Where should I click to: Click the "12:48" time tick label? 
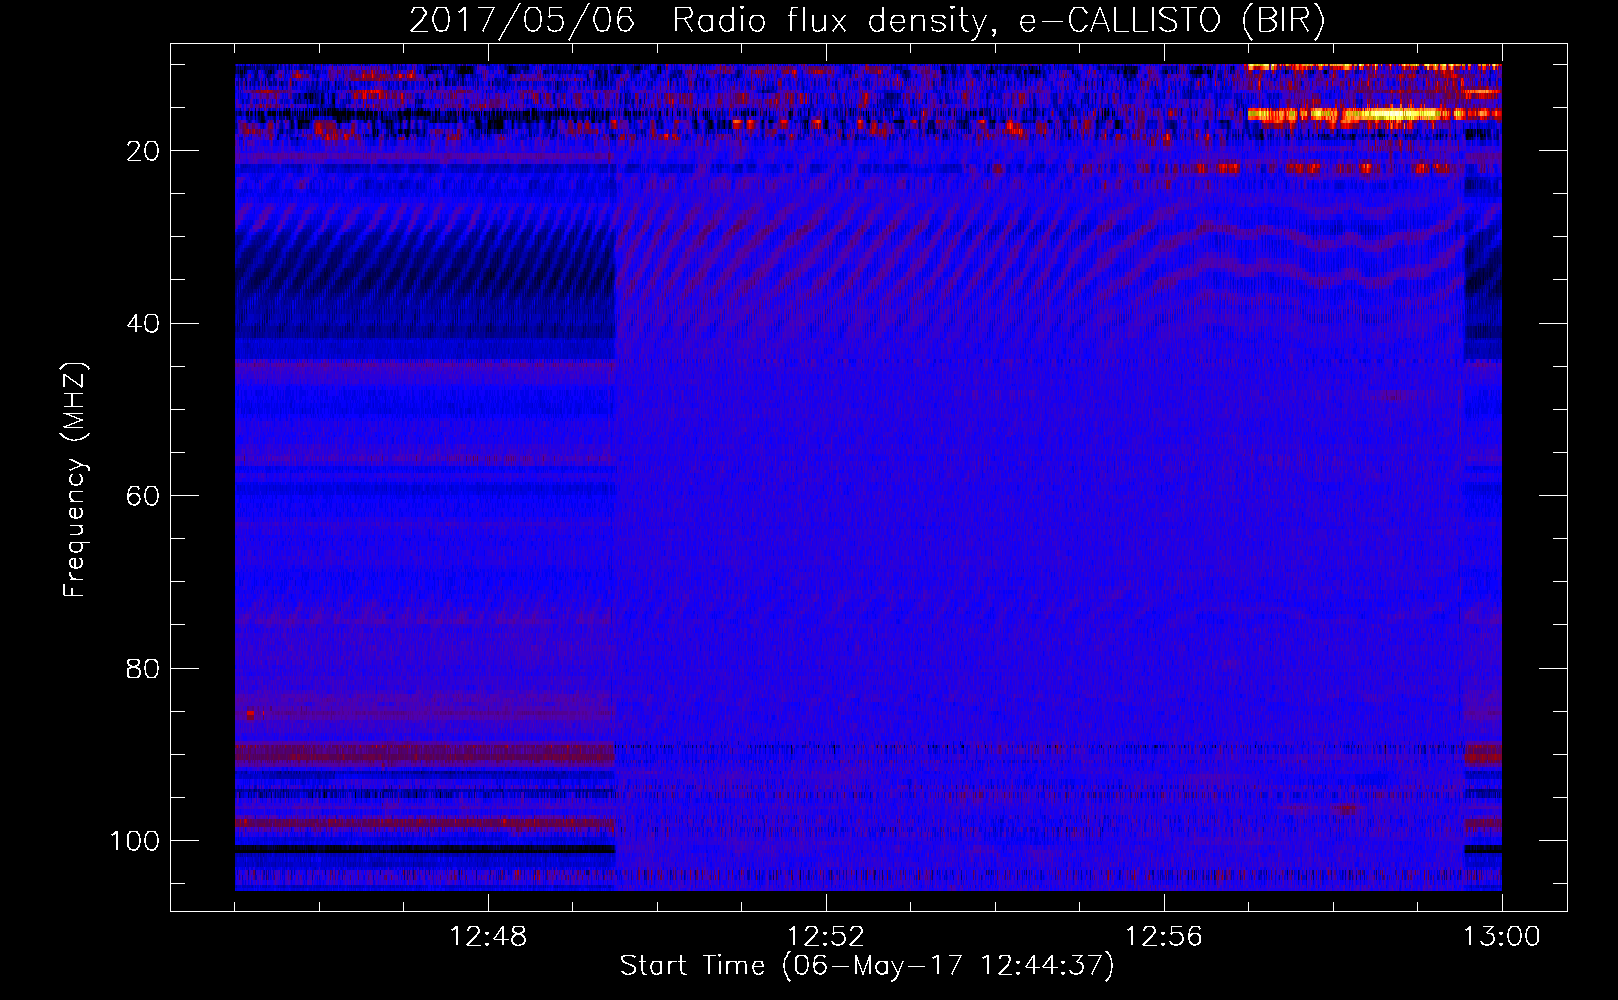pos(488,937)
